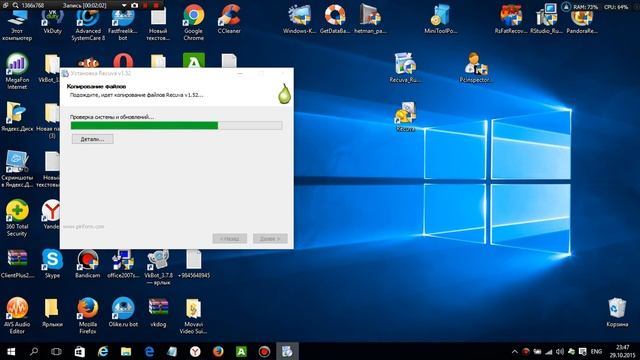Select the +9845648945 file icon
Screen dimensions: 640x360
tap(193, 263)
